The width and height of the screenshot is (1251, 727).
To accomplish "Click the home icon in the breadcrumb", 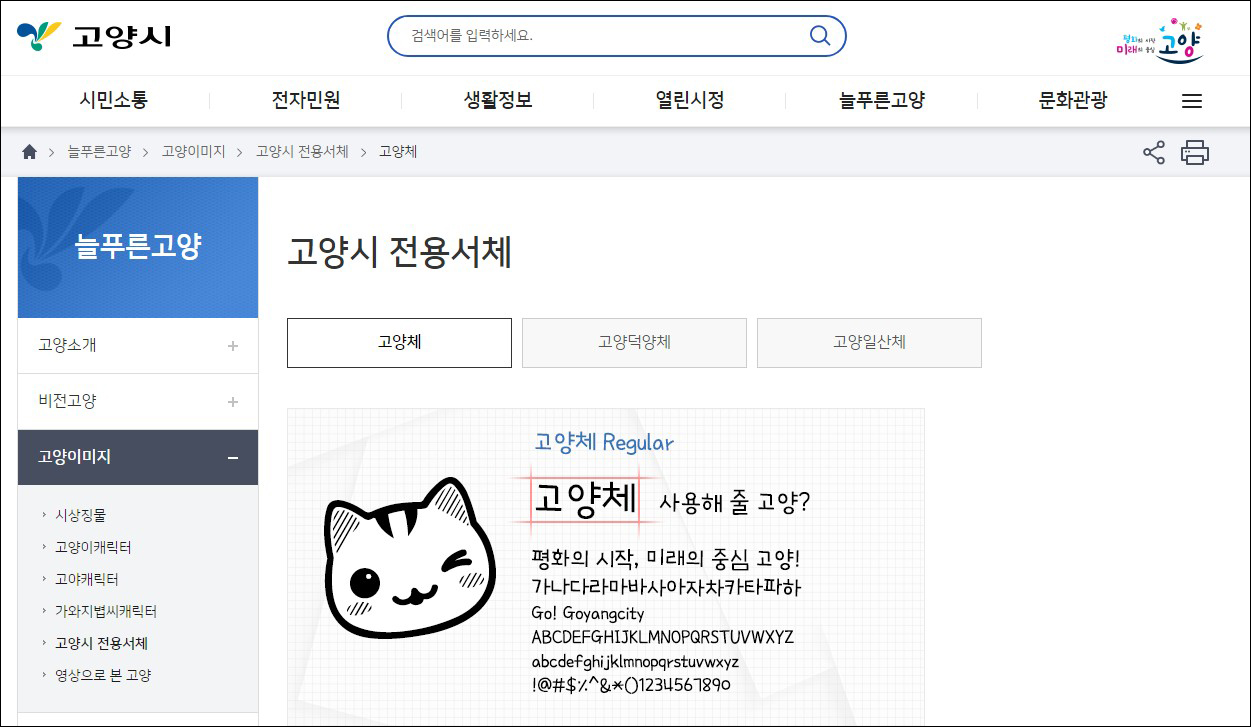I will click(28, 151).
